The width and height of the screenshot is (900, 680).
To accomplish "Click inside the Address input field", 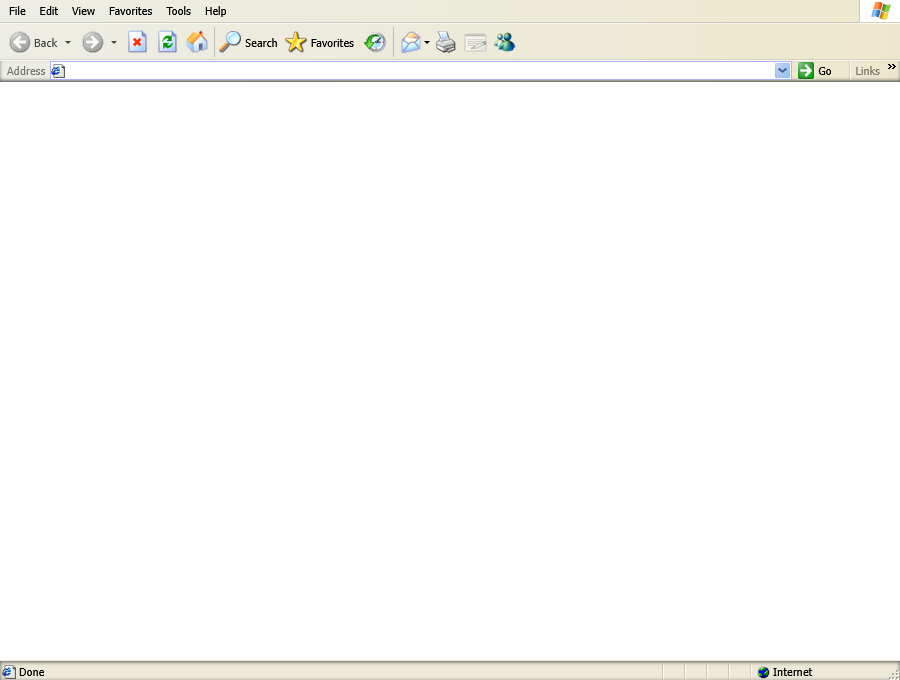I will pyautogui.click(x=400, y=71).
